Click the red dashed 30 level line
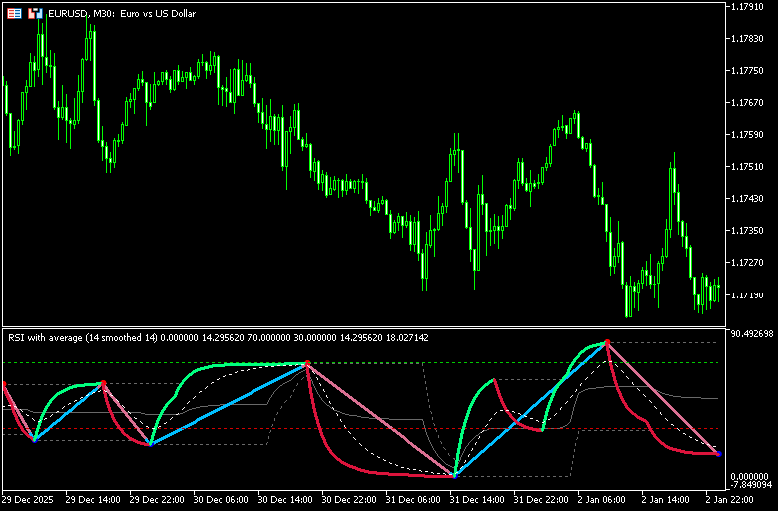This screenshot has width=778, height=511. click(400, 429)
